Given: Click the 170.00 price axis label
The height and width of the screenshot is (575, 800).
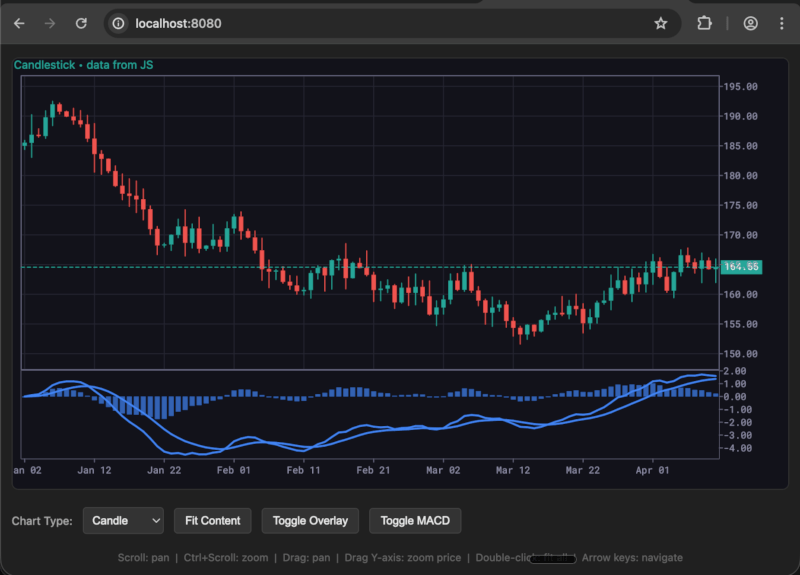Looking at the screenshot, I should (x=741, y=235).
